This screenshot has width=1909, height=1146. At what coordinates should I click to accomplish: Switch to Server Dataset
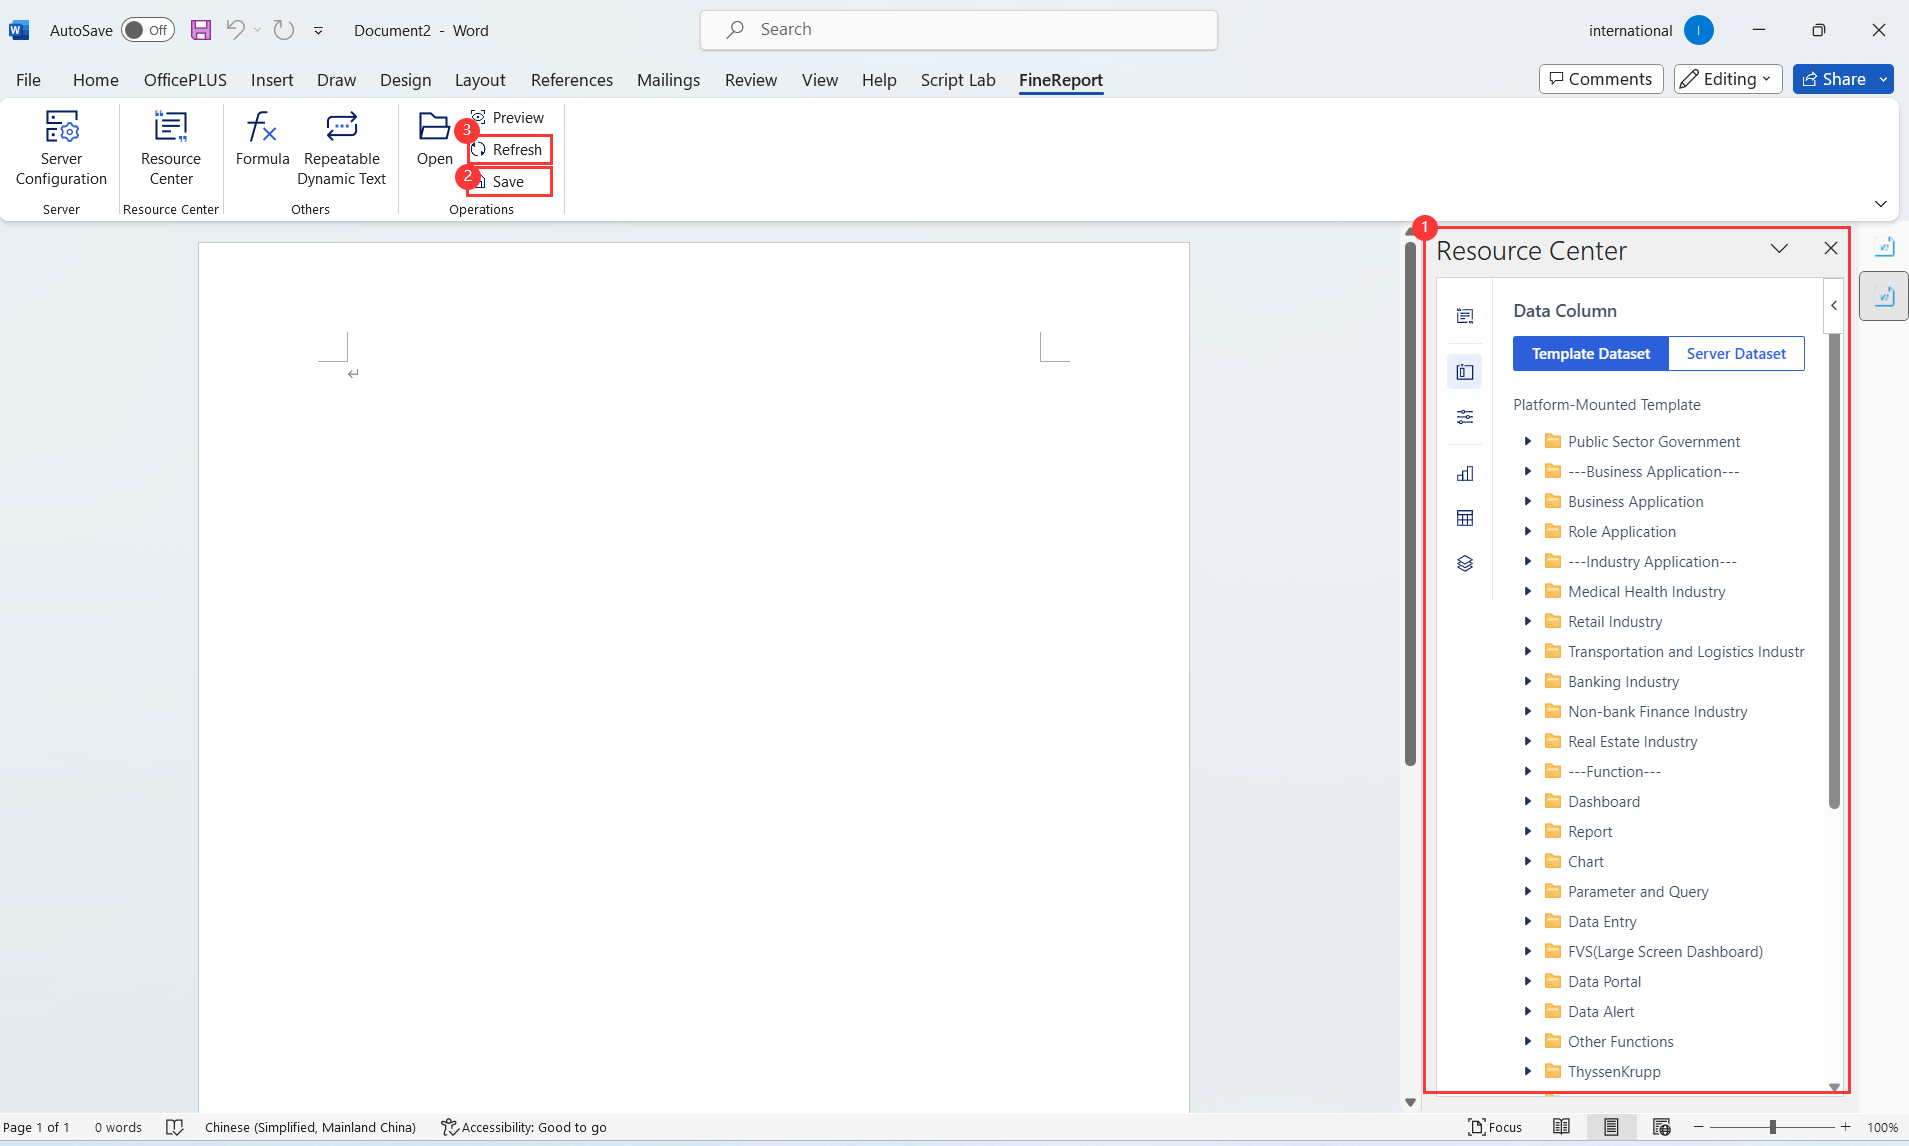1736,354
